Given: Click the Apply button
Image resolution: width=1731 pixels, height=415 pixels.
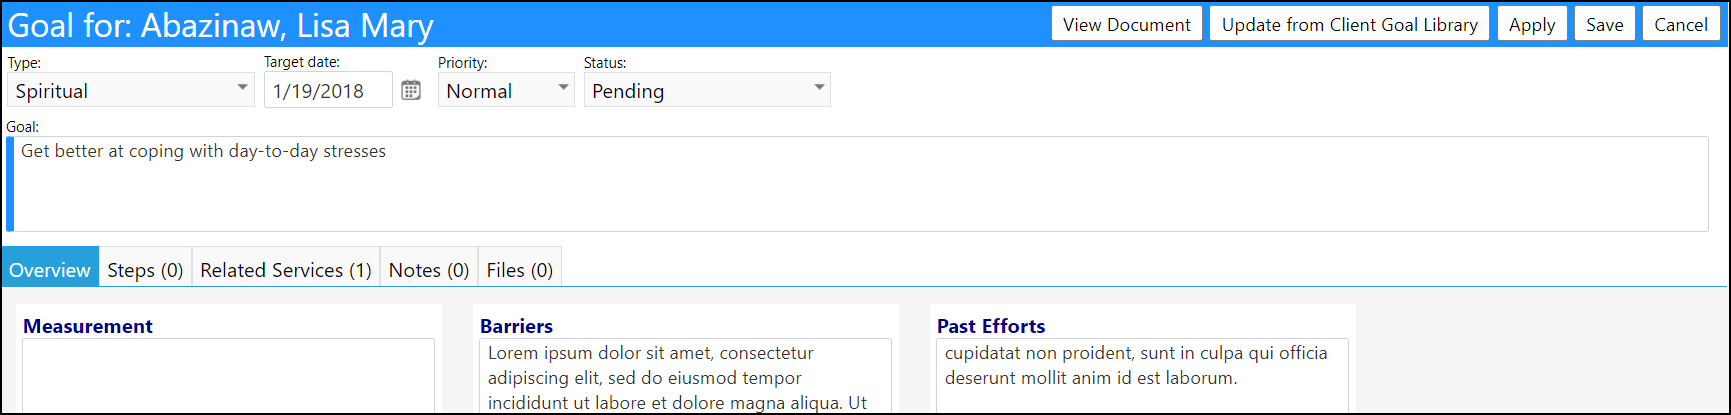Looking at the screenshot, I should pyautogui.click(x=1532, y=24).
